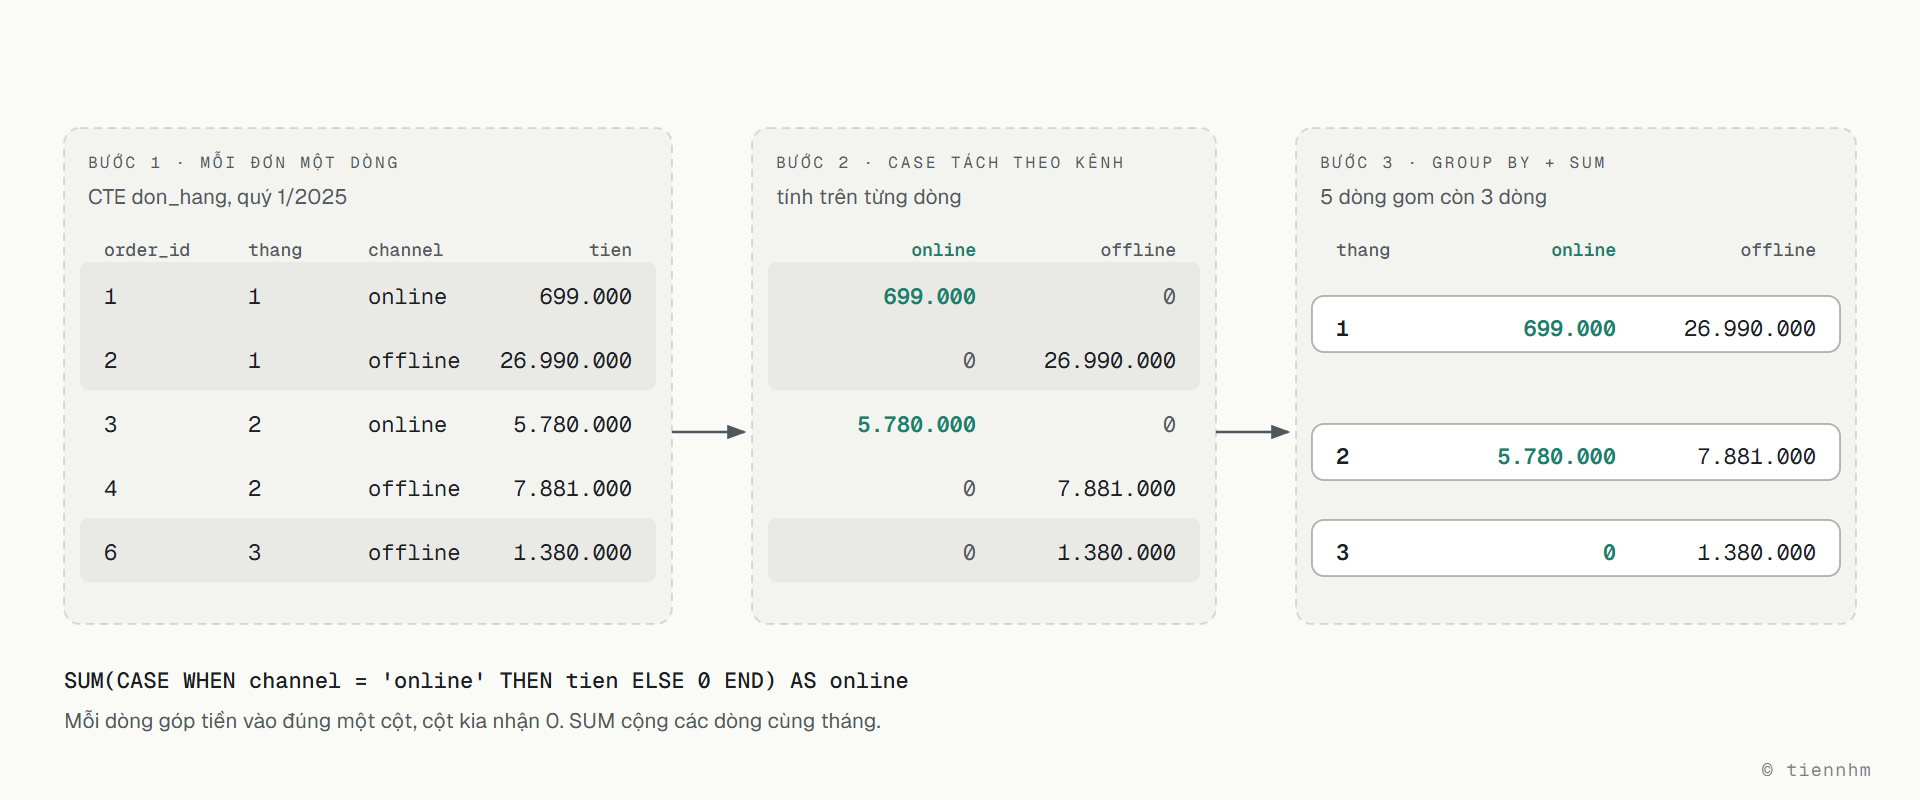Image resolution: width=1920 pixels, height=800 pixels.
Task: Select the subtitle "CTE don_hang, quý 1/2025"
Action: pyautogui.click(x=217, y=197)
